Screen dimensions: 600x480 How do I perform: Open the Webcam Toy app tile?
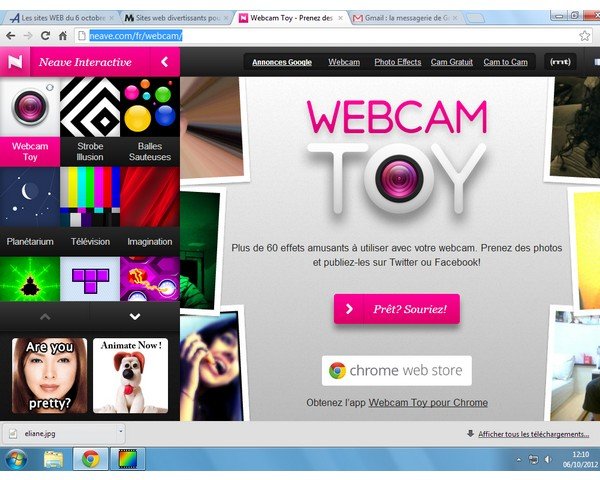point(30,122)
